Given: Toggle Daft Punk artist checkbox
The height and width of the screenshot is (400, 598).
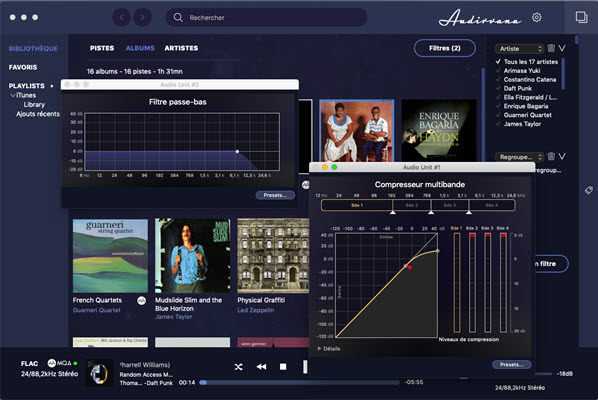Looking at the screenshot, I should 498,88.
